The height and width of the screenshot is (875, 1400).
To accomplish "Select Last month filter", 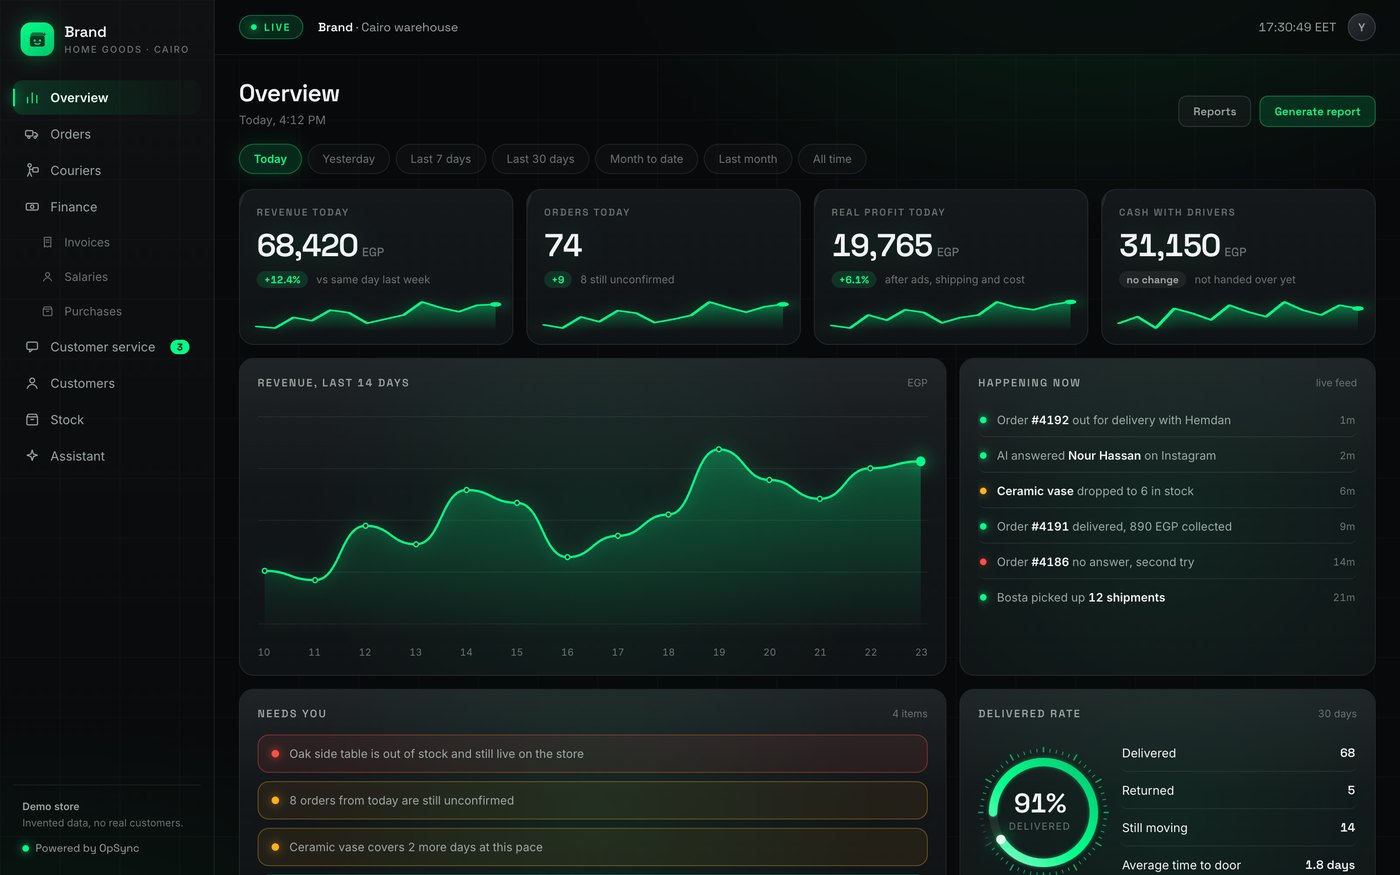I will pos(747,159).
